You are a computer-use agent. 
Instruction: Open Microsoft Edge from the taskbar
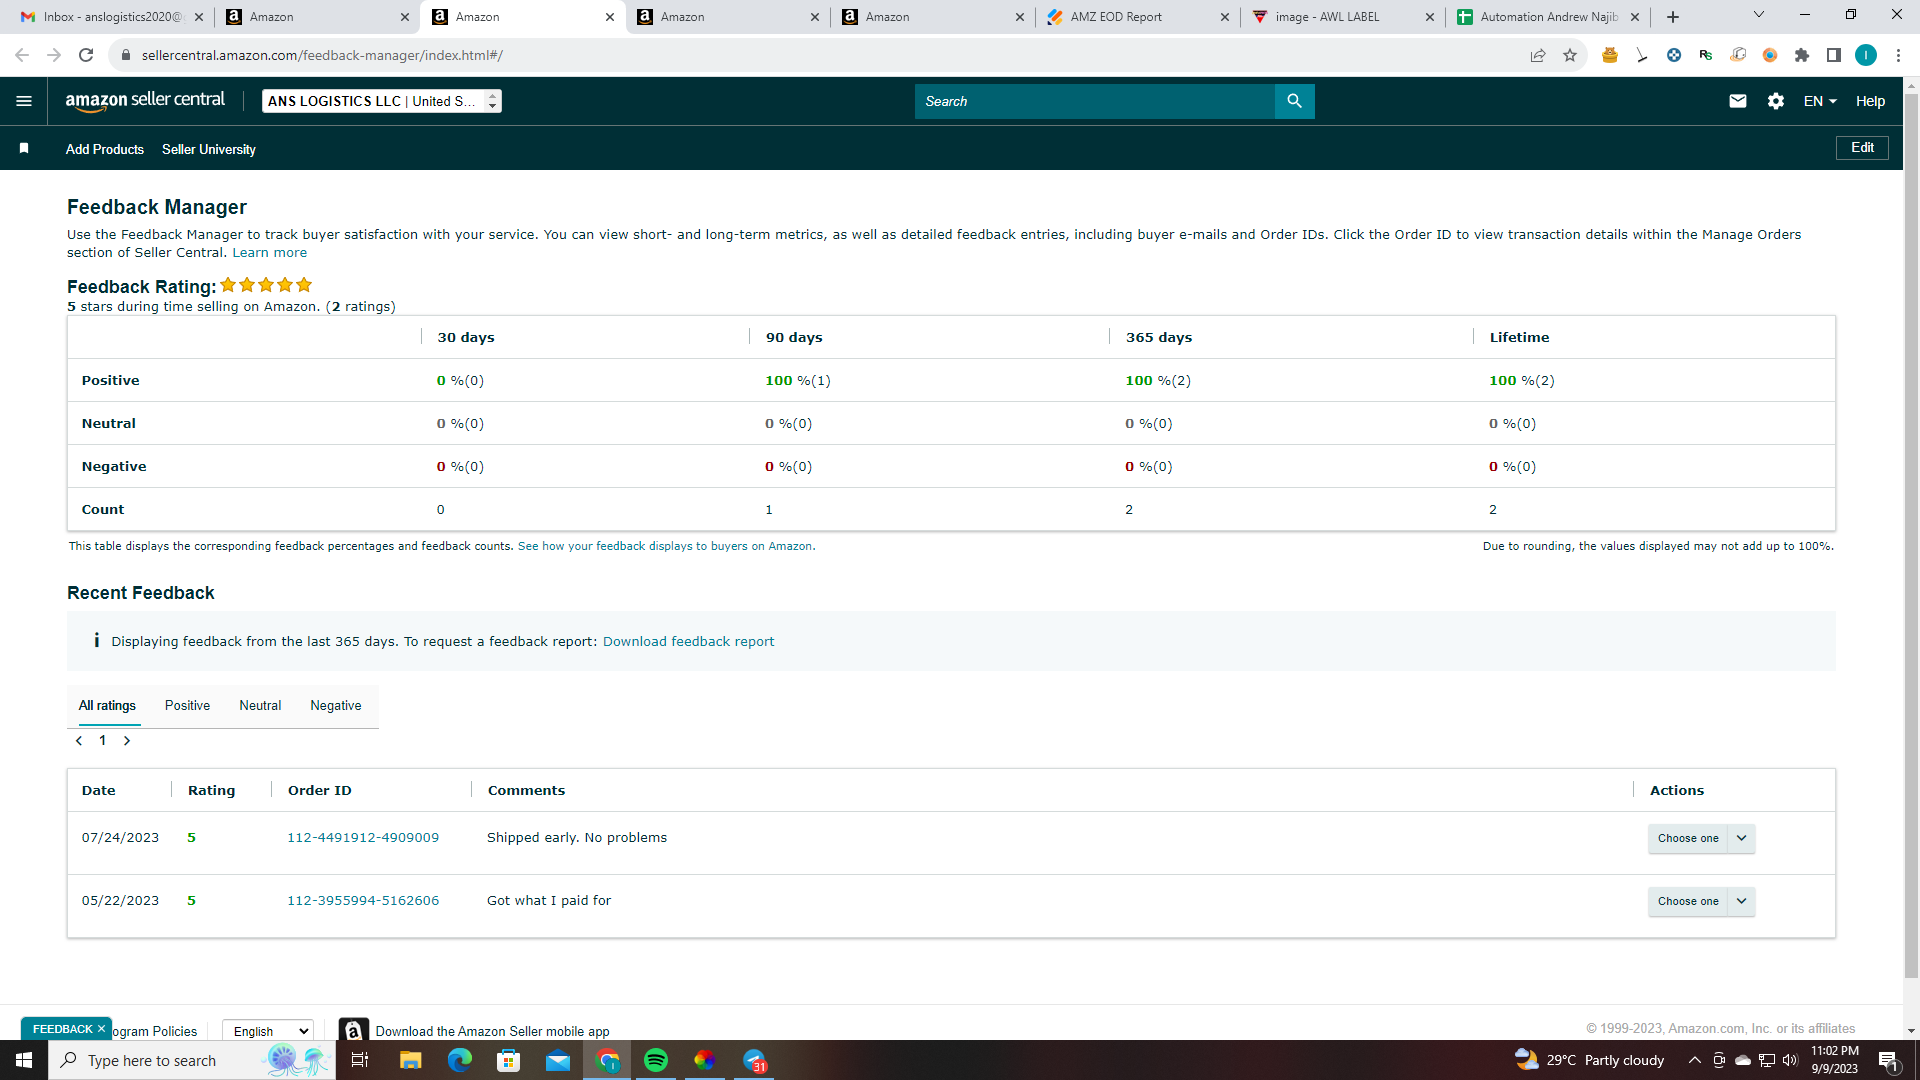point(460,1060)
